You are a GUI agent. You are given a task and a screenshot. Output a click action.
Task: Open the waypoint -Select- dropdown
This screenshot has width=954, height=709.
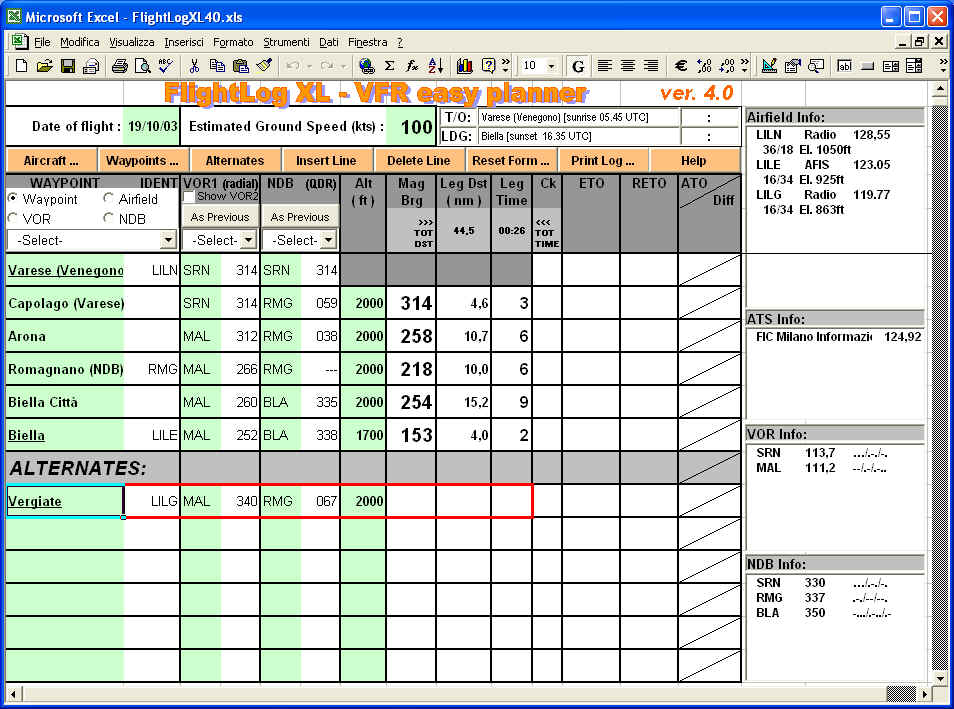click(x=169, y=240)
